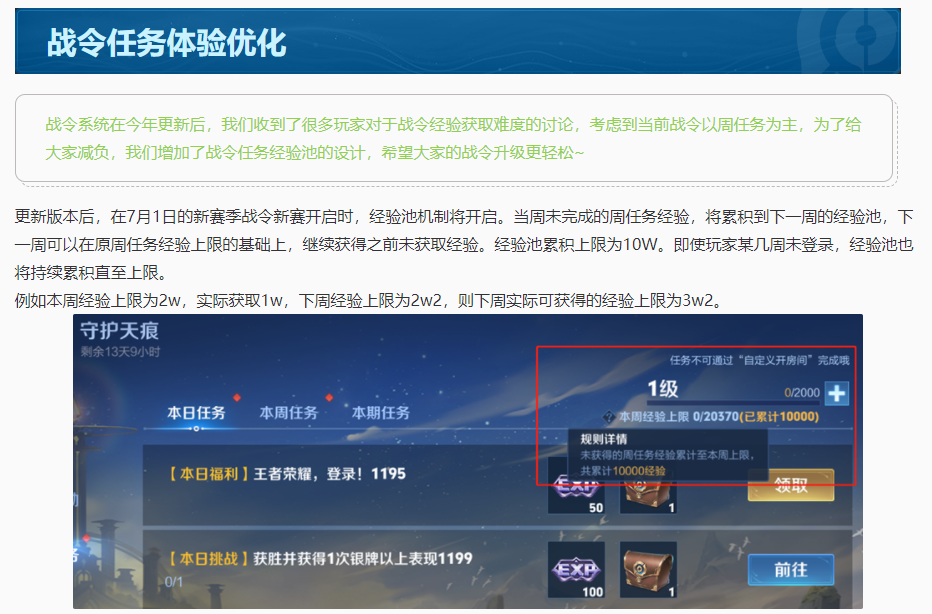Click the blue 前往 go button
Screen dimensions: 932x614
(791, 570)
